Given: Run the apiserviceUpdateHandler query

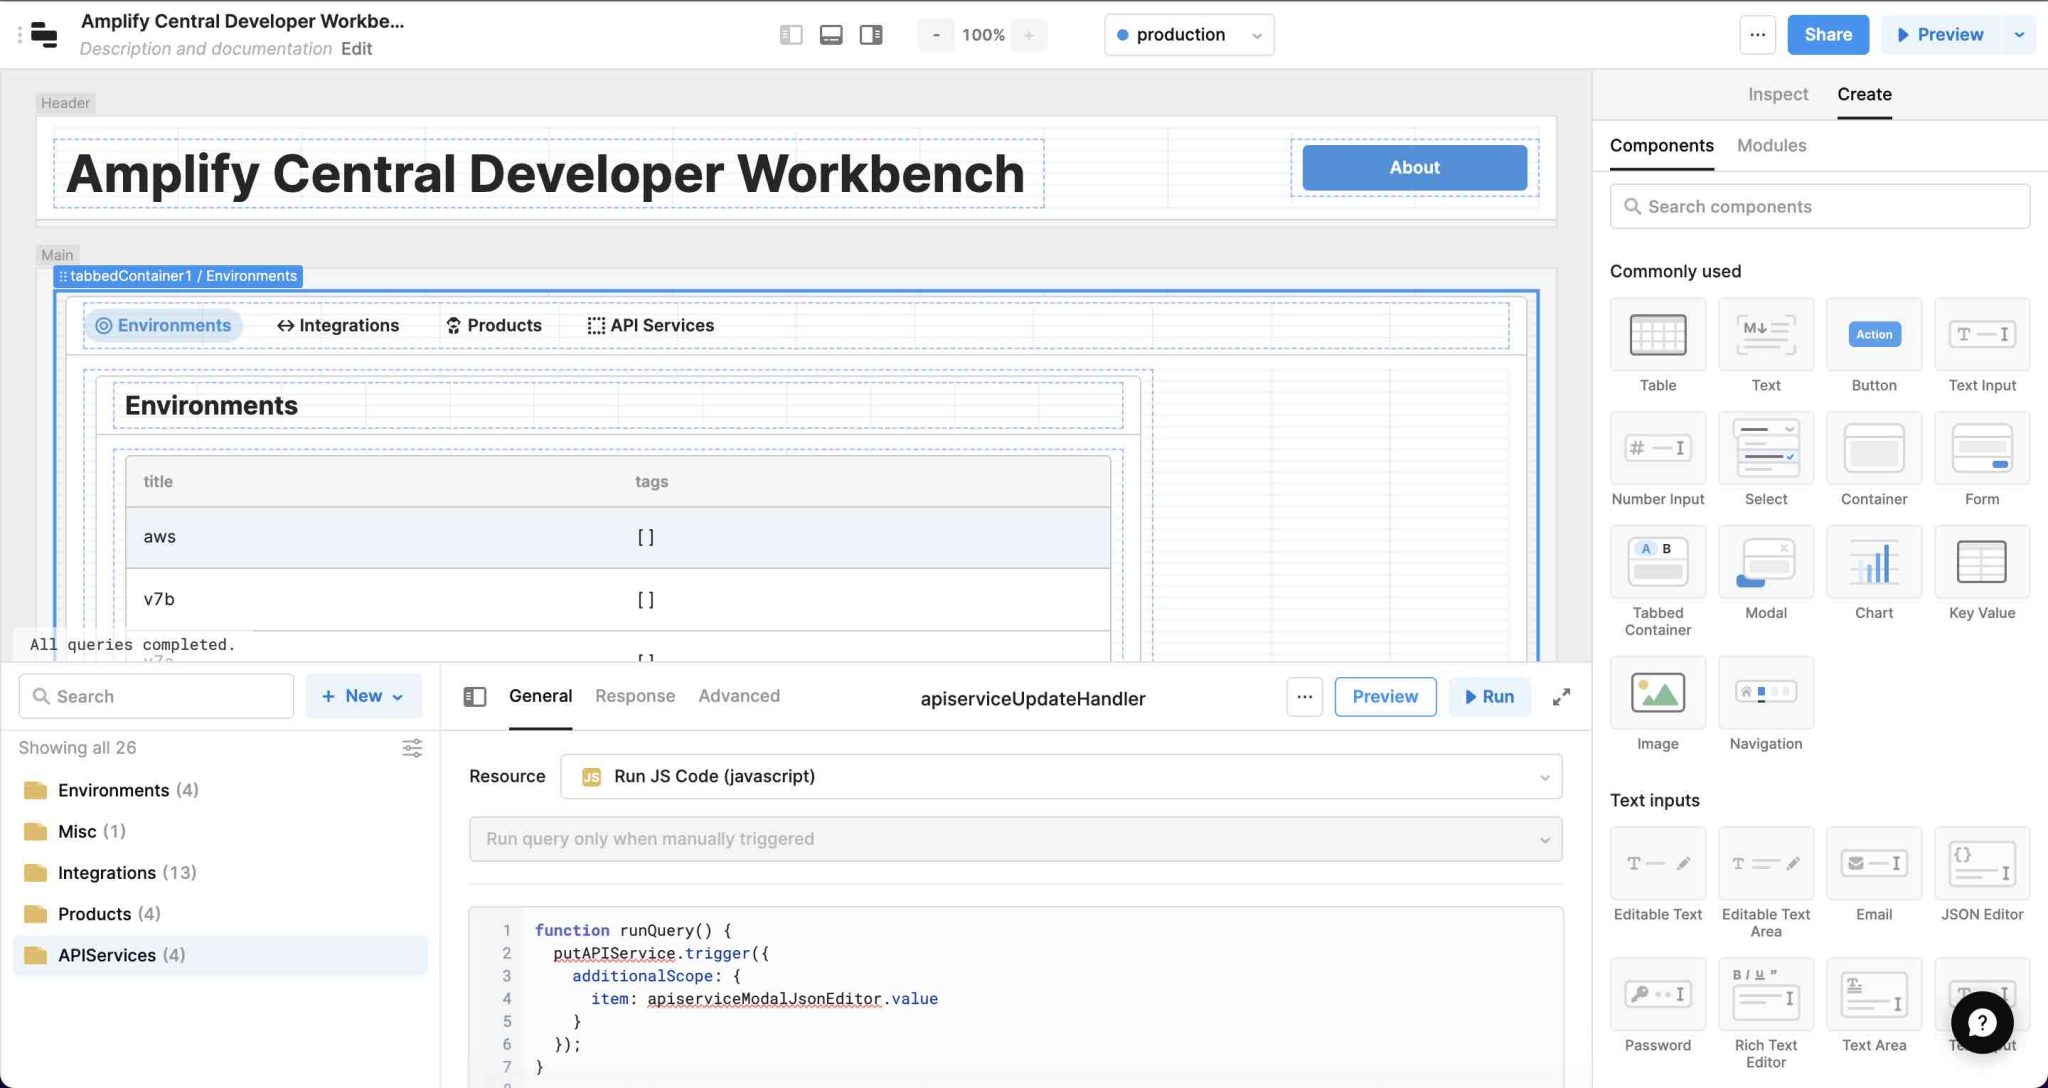Looking at the screenshot, I should point(1489,696).
